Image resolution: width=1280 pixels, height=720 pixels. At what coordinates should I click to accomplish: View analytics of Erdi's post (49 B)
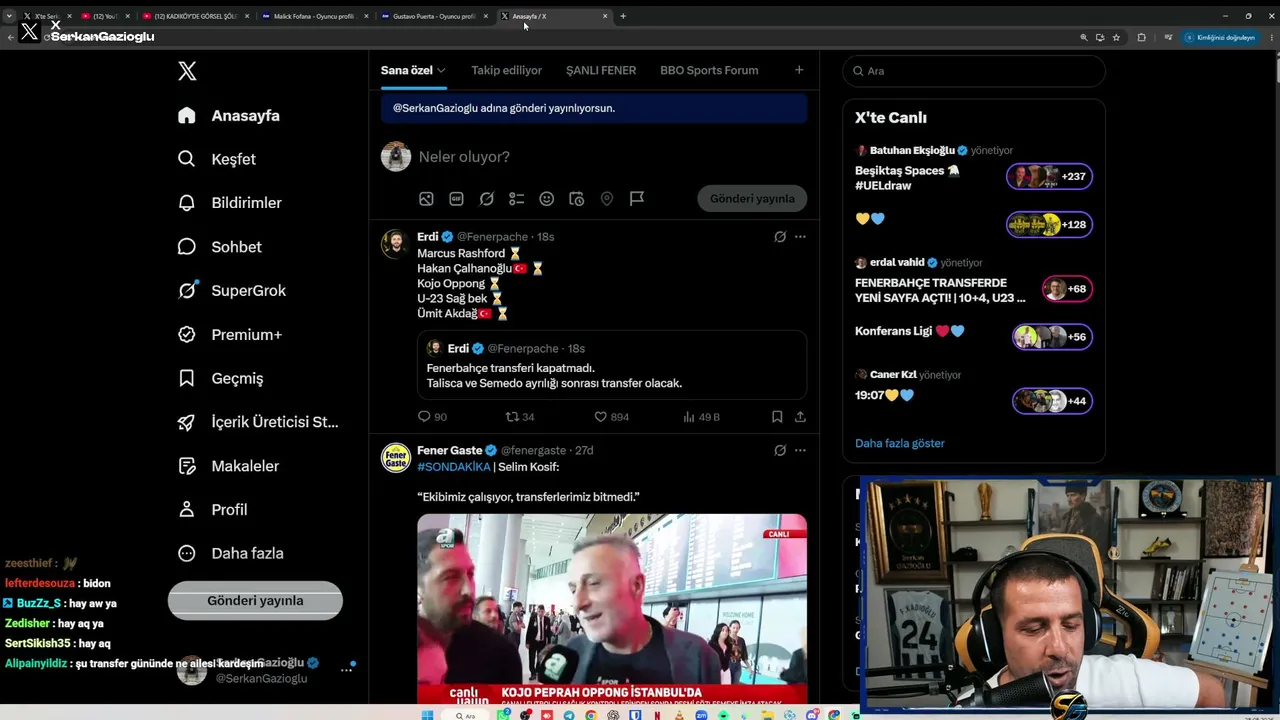[701, 417]
